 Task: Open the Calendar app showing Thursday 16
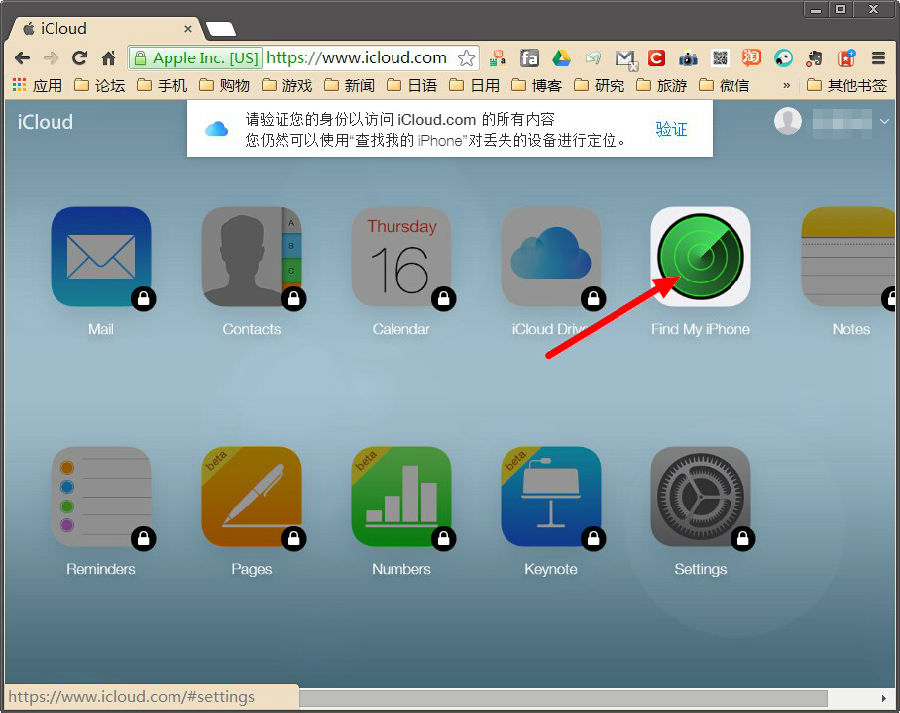pyautogui.click(x=401, y=257)
